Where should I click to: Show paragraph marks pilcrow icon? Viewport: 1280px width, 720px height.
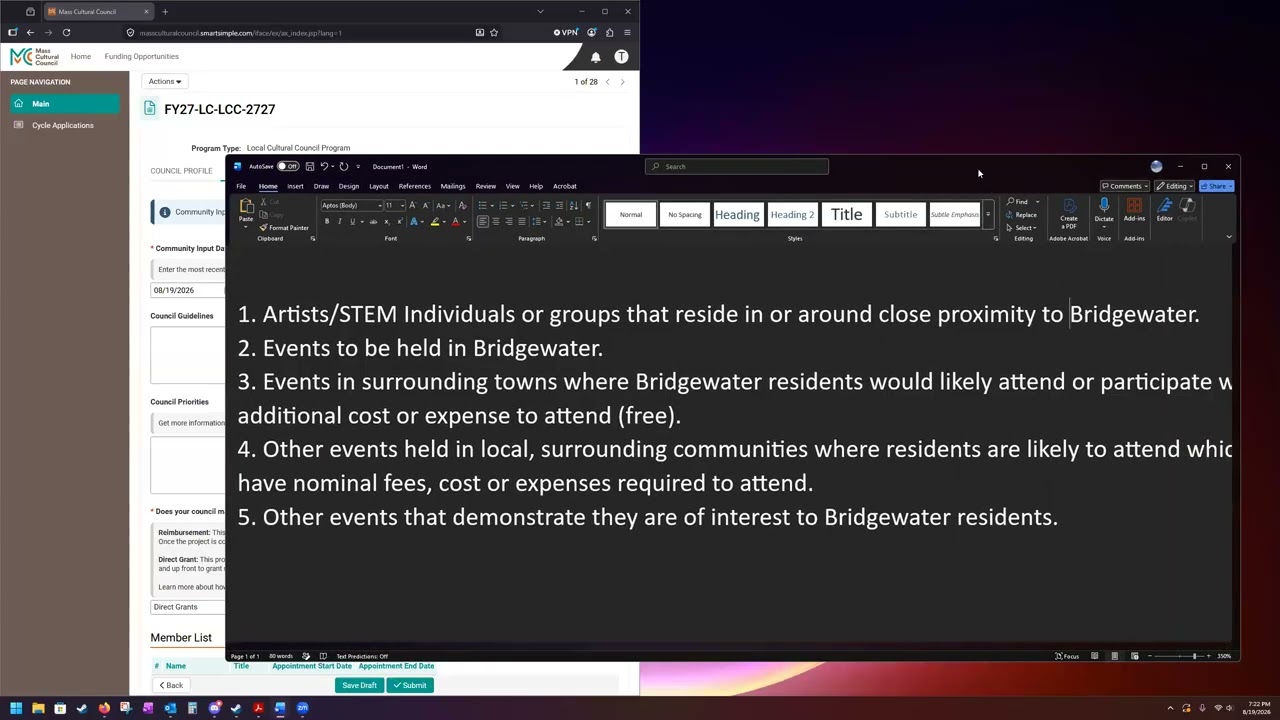pos(588,206)
